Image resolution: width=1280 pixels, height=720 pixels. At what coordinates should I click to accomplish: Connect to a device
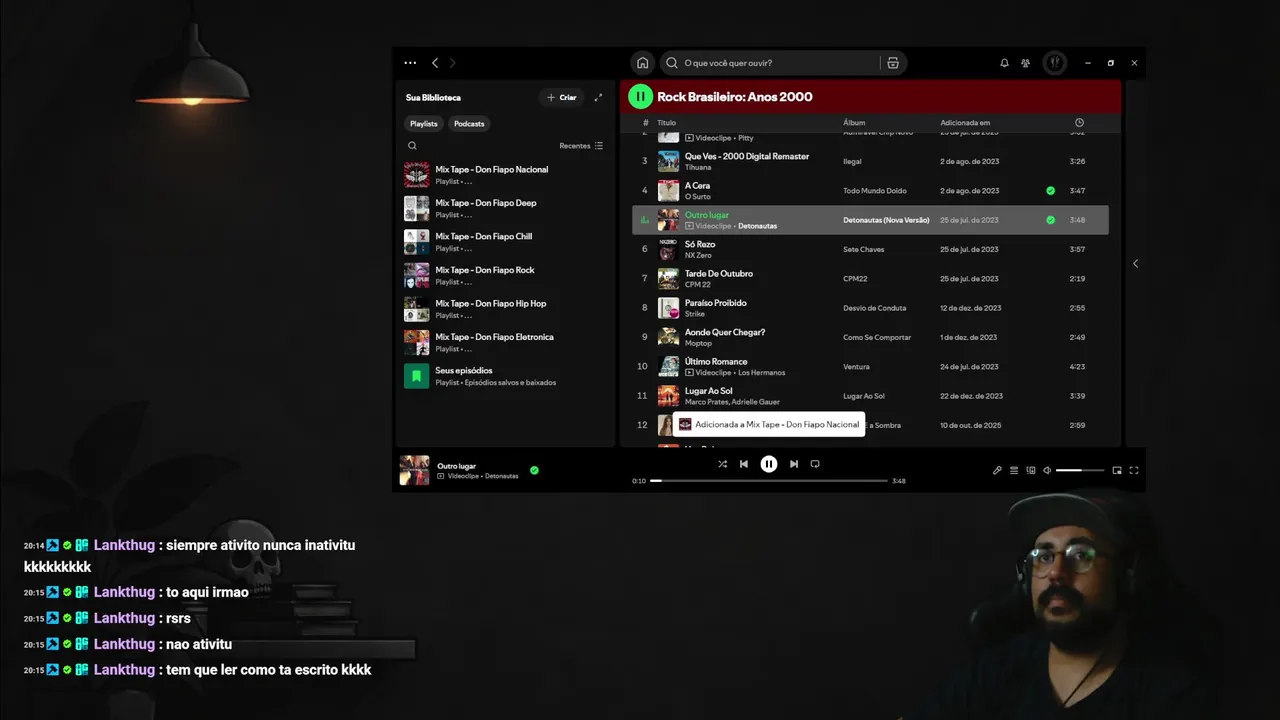click(1031, 470)
